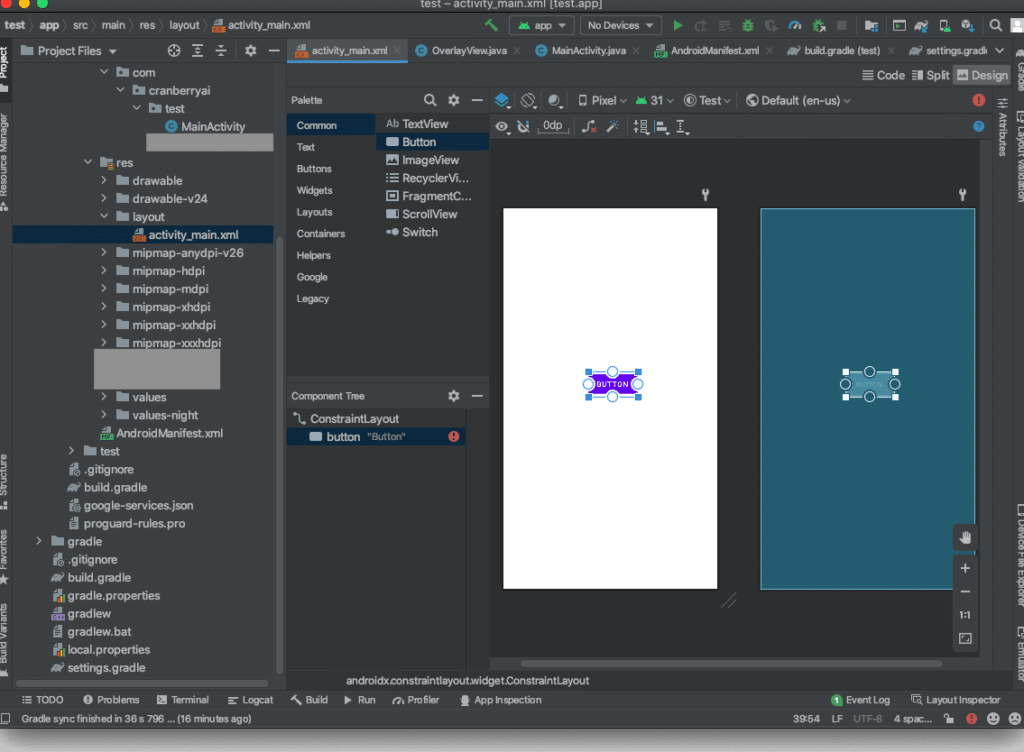This screenshot has height=752, width=1024.
Task: Click the blue help icon in the design toolbar
Action: pos(978,127)
